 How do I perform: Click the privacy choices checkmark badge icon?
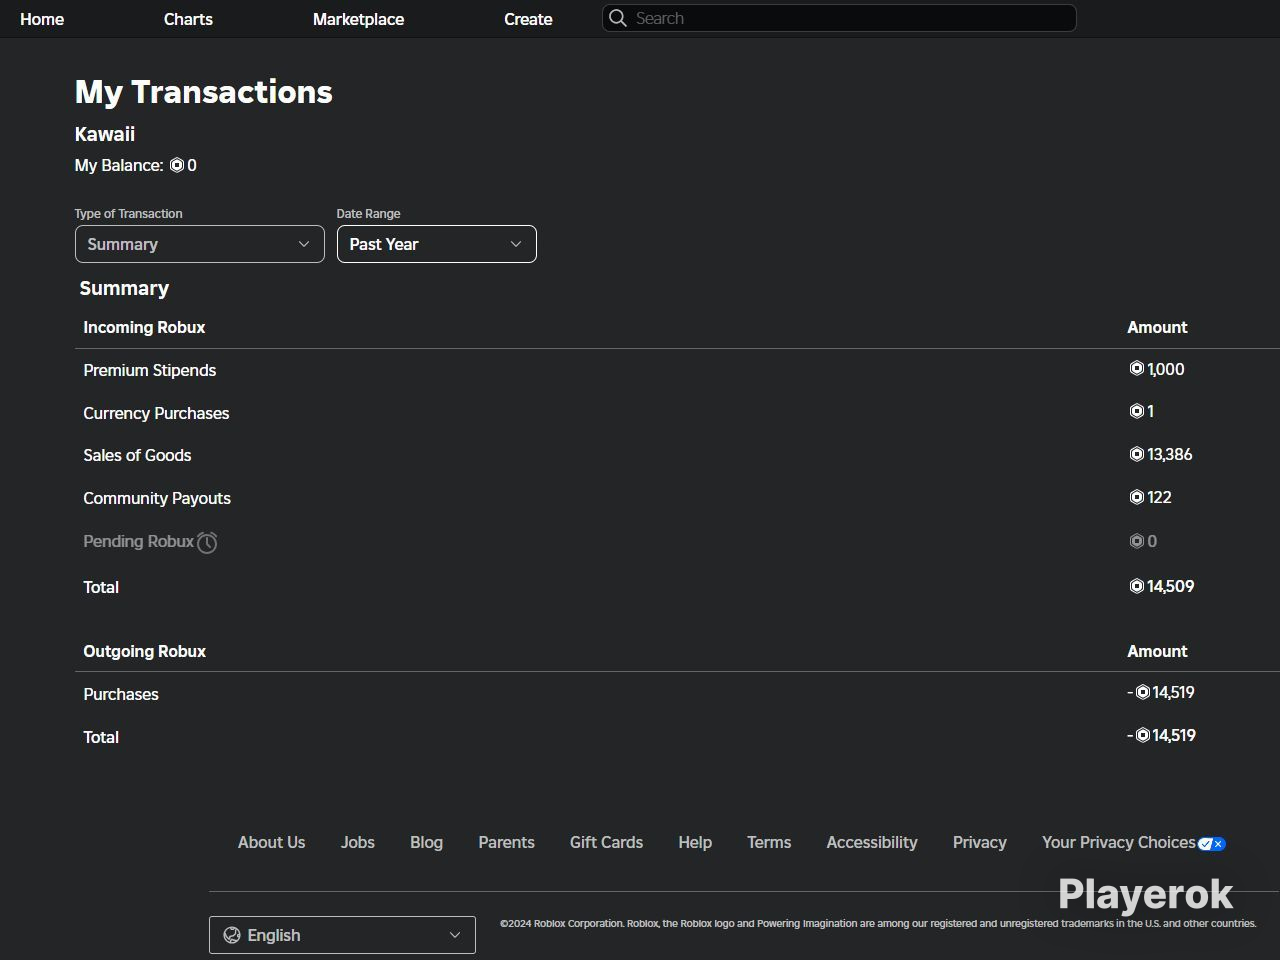1212,843
